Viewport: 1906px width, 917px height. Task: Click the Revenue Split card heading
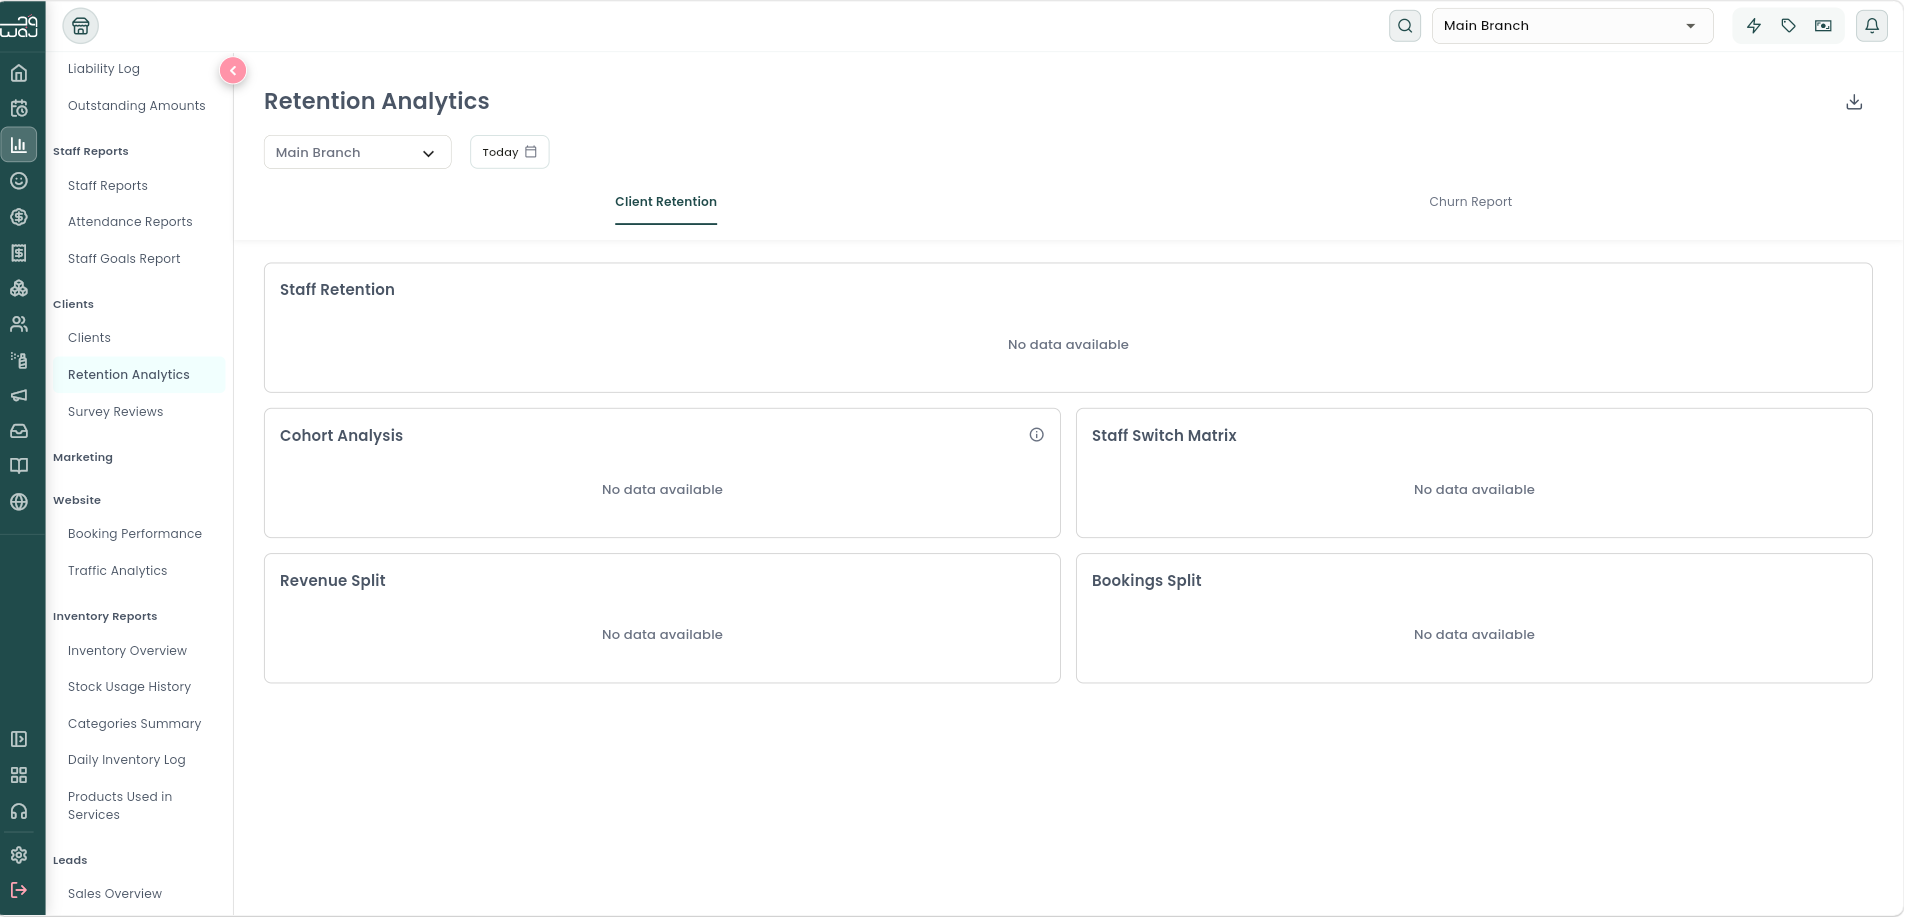[332, 581]
